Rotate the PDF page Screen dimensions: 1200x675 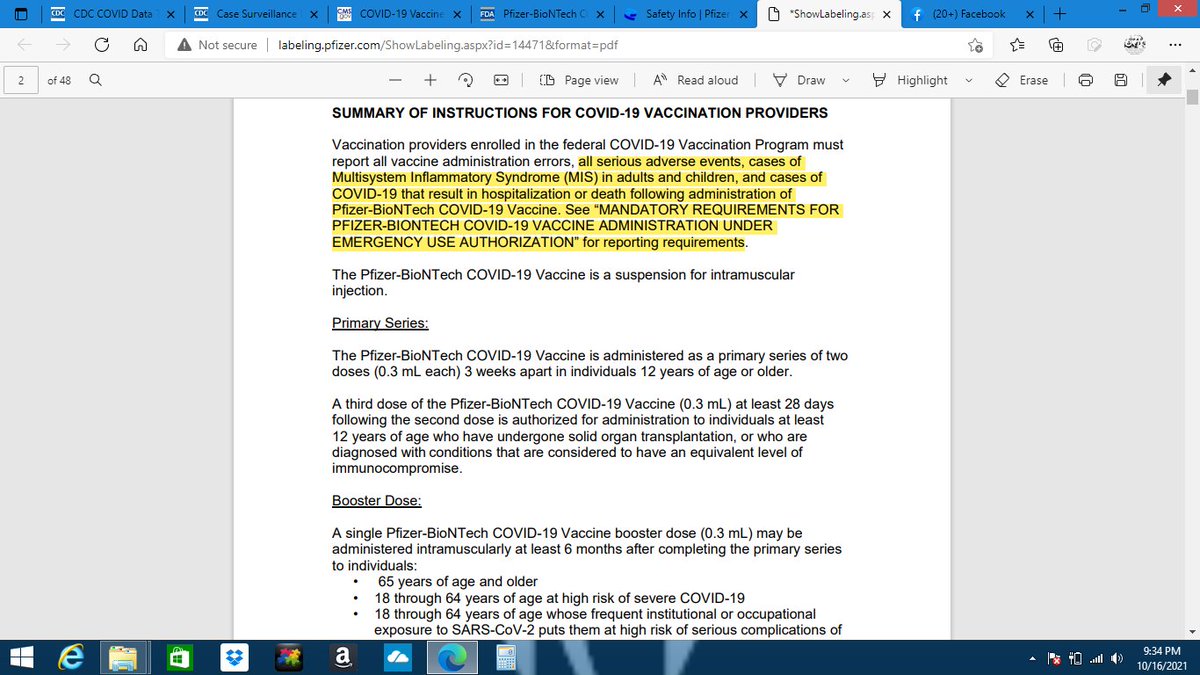pyautogui.click(x=466, y=80)
